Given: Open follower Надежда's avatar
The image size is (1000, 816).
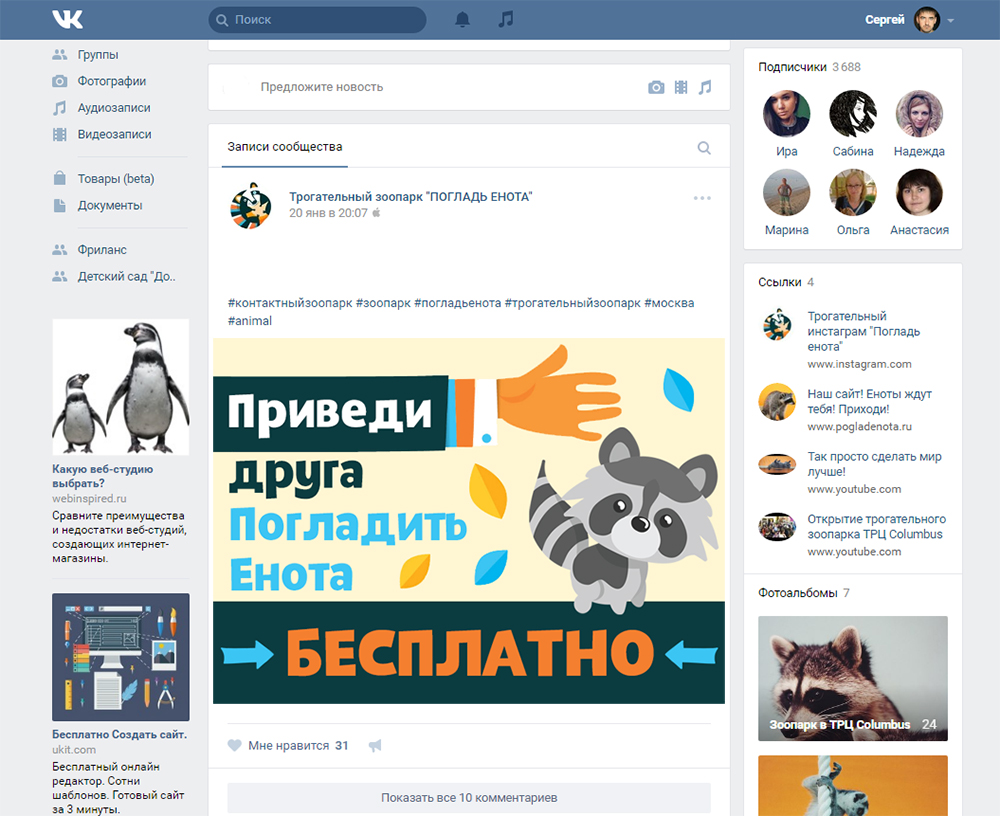Looking at the screenshot, I should (919, 114).
